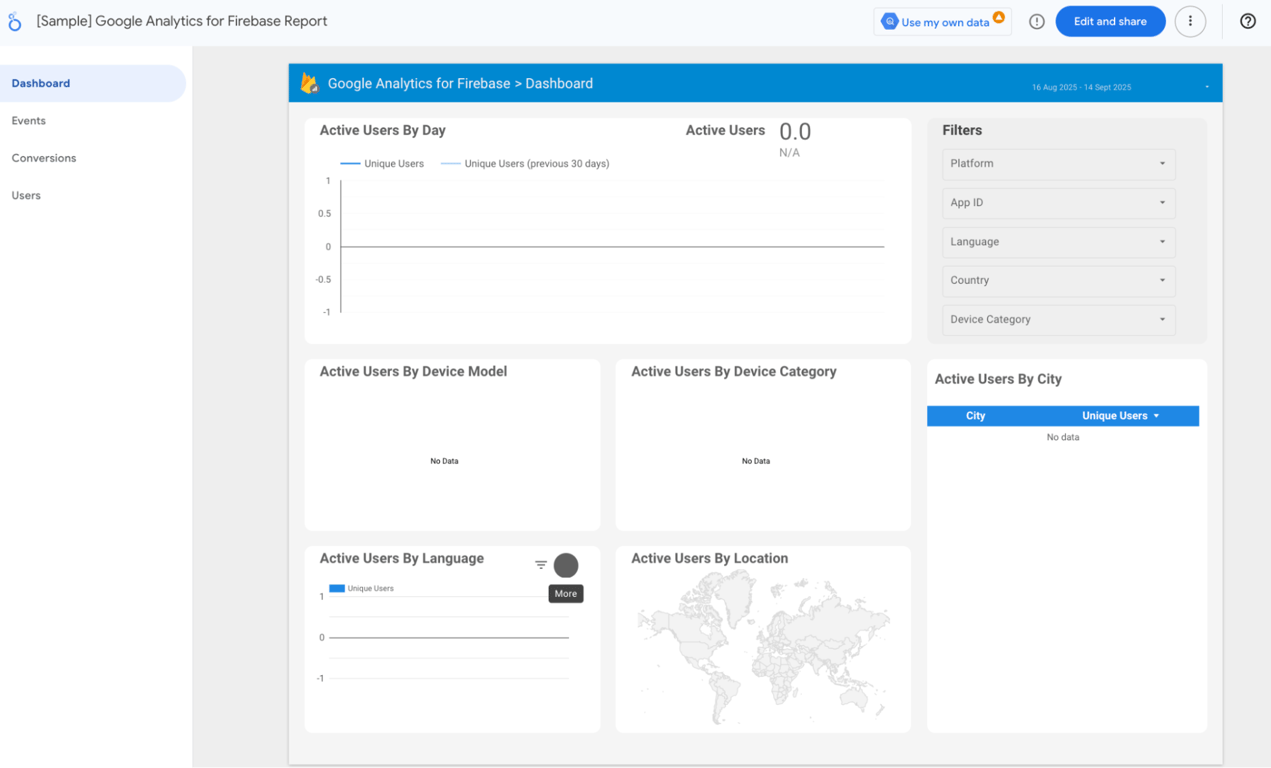Click the No data text in city table

click(1063, 437)
